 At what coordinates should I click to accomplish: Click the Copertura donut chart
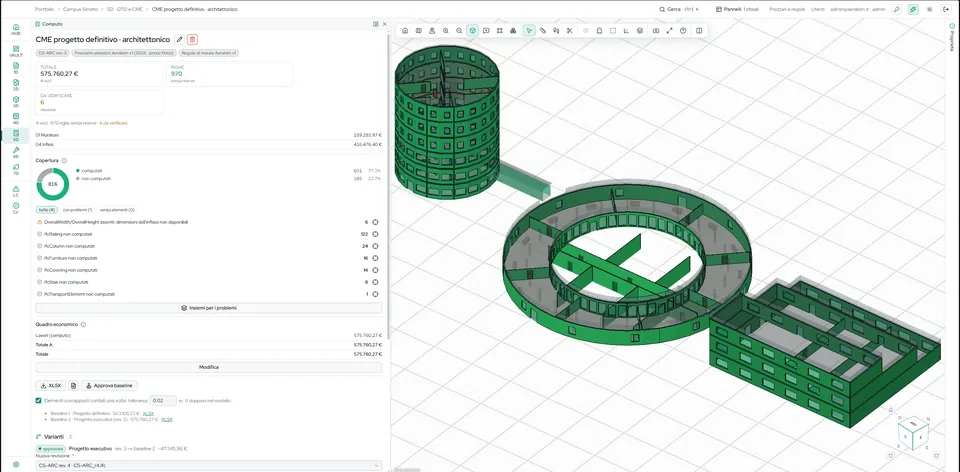click(x=53, y=184)
